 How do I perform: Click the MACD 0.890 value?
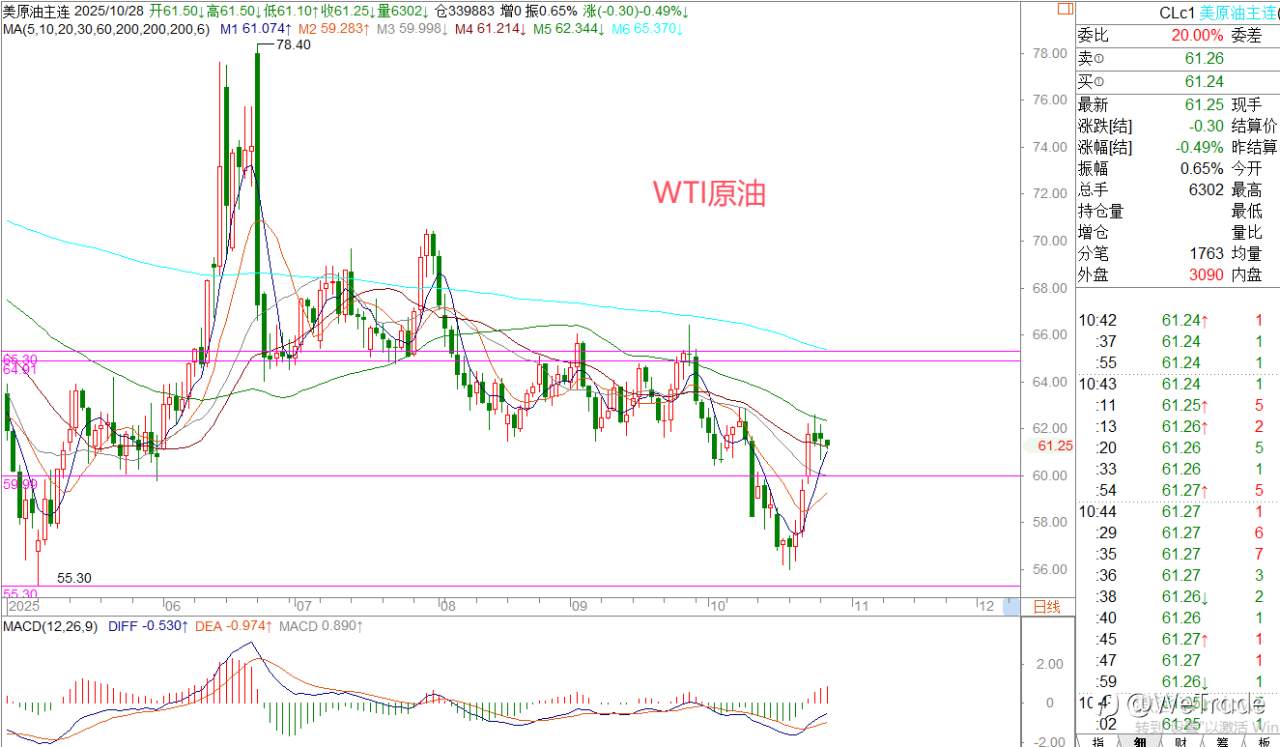(321, 626)
